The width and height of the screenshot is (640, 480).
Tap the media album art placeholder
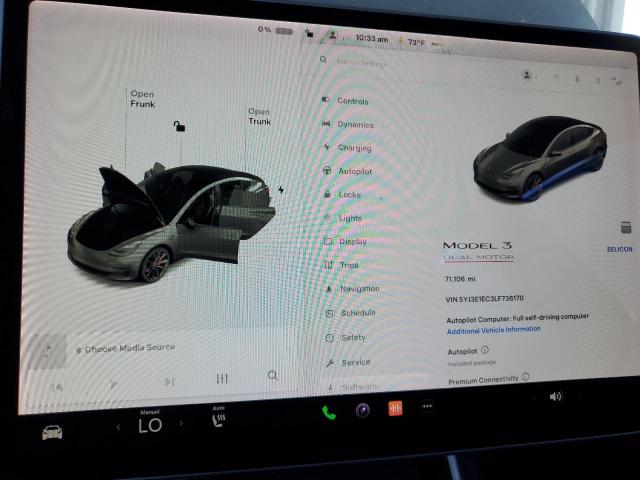[x=46, y=351]
